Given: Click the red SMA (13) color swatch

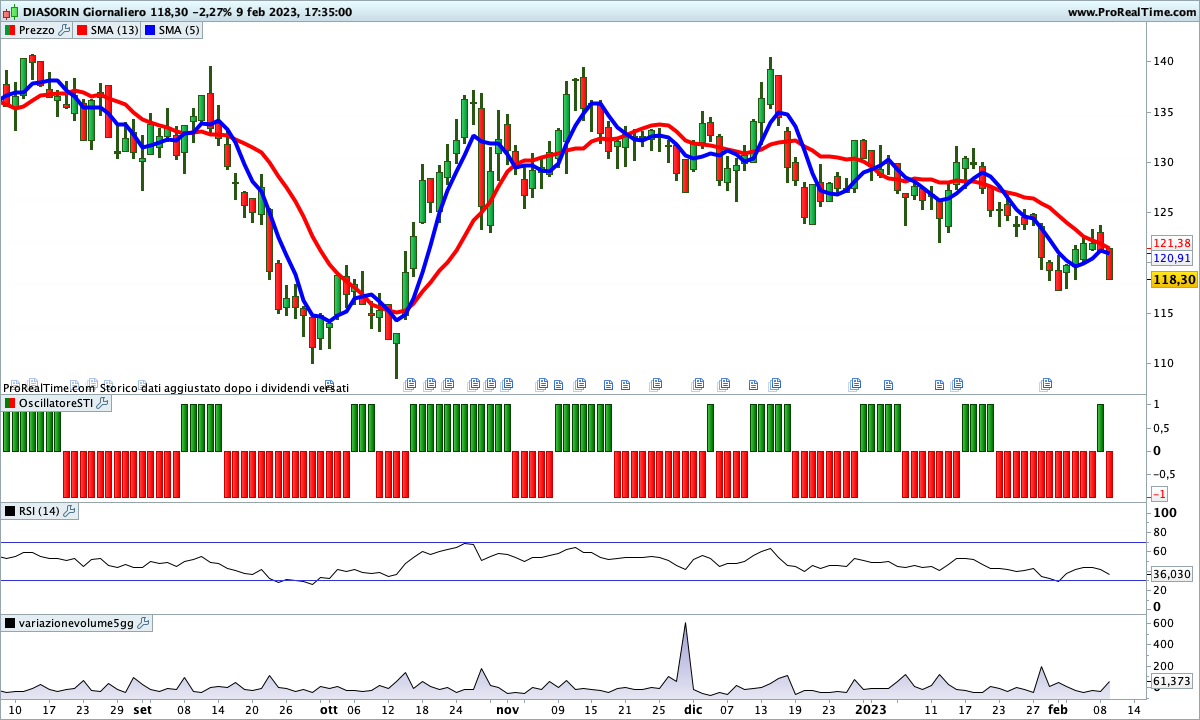Looking at the screenshot, I should tap(83, 30).
